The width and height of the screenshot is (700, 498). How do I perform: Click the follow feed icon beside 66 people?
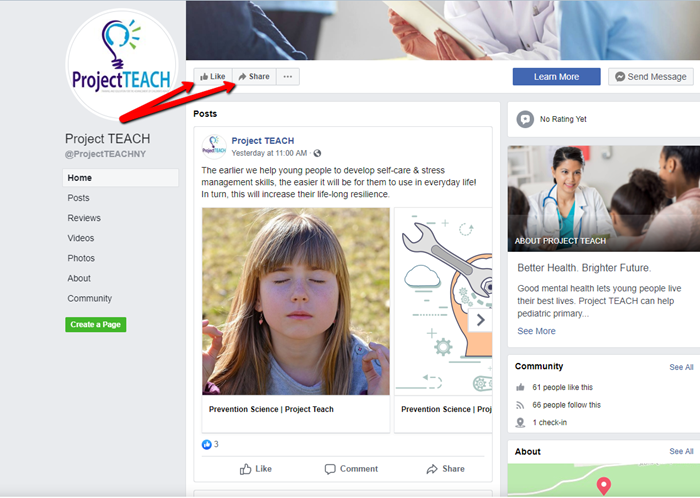(520, 405)
